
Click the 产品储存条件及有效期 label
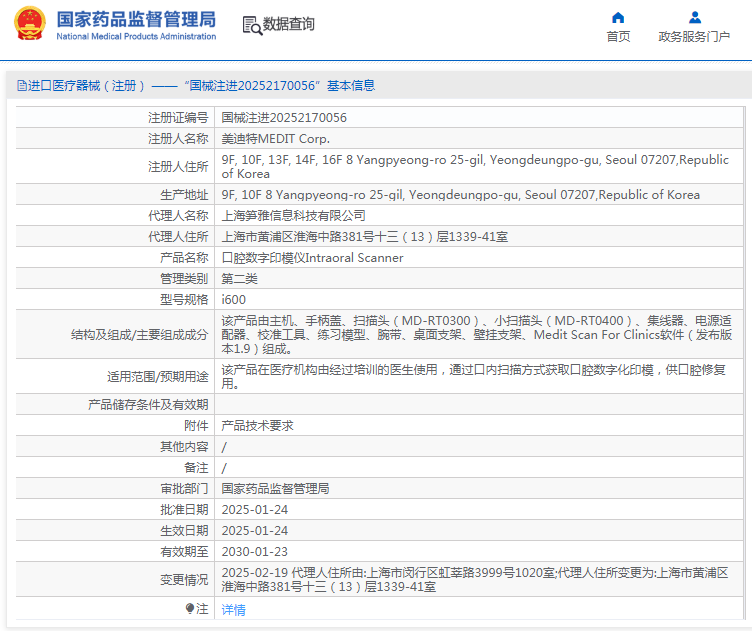[148, 405]
